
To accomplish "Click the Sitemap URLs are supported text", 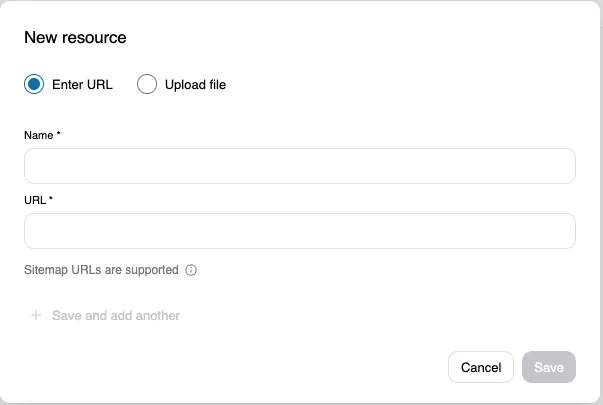I will coord(101,270).
